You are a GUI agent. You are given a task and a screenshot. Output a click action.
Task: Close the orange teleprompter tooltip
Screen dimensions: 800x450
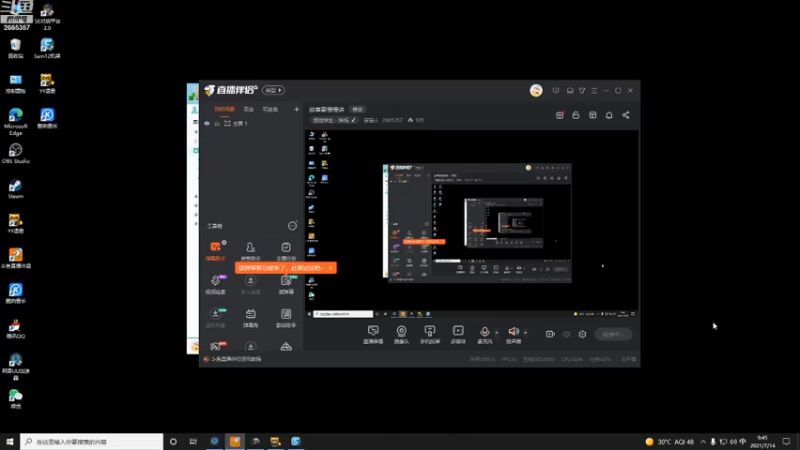click(x=331, y=268)
